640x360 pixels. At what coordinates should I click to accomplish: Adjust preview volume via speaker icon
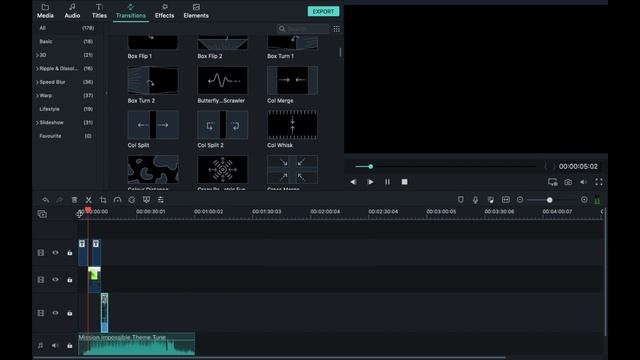tap(583, 182)
